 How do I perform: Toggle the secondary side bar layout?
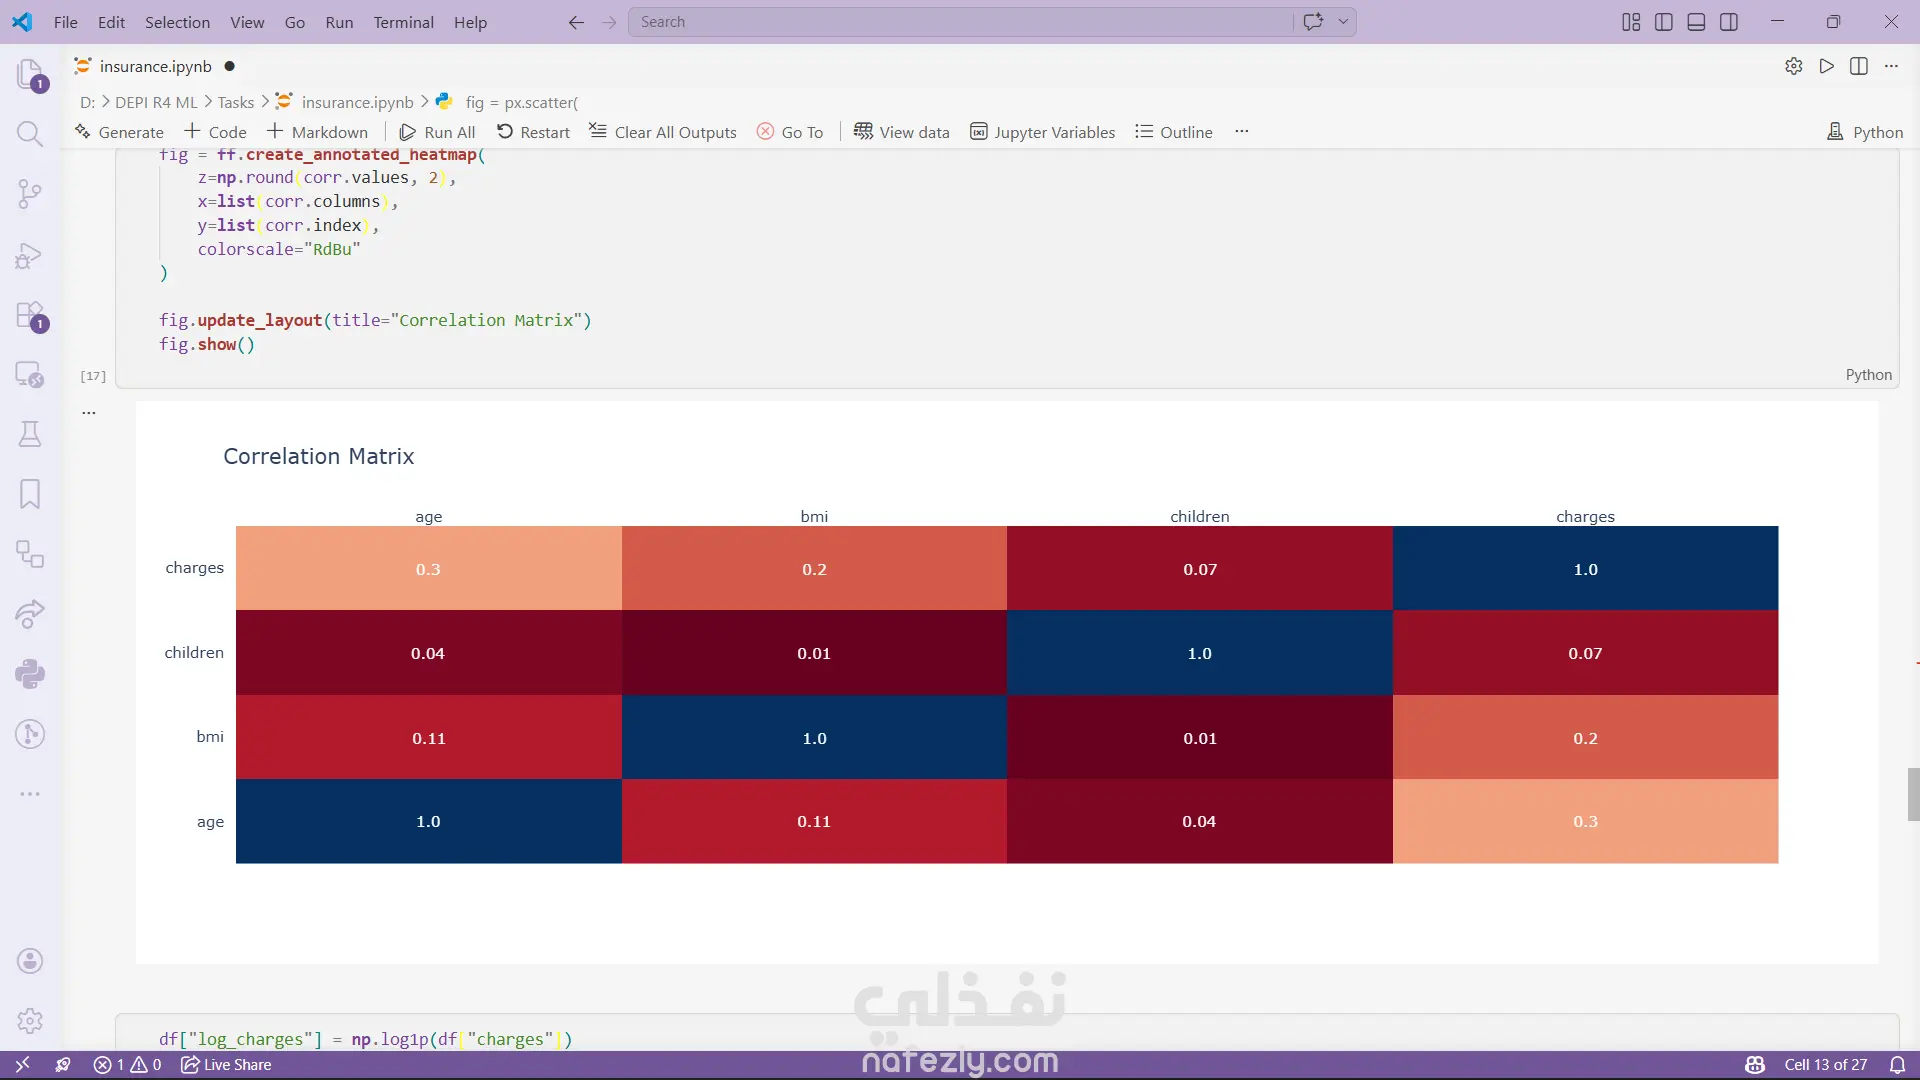coord(1729,22)
